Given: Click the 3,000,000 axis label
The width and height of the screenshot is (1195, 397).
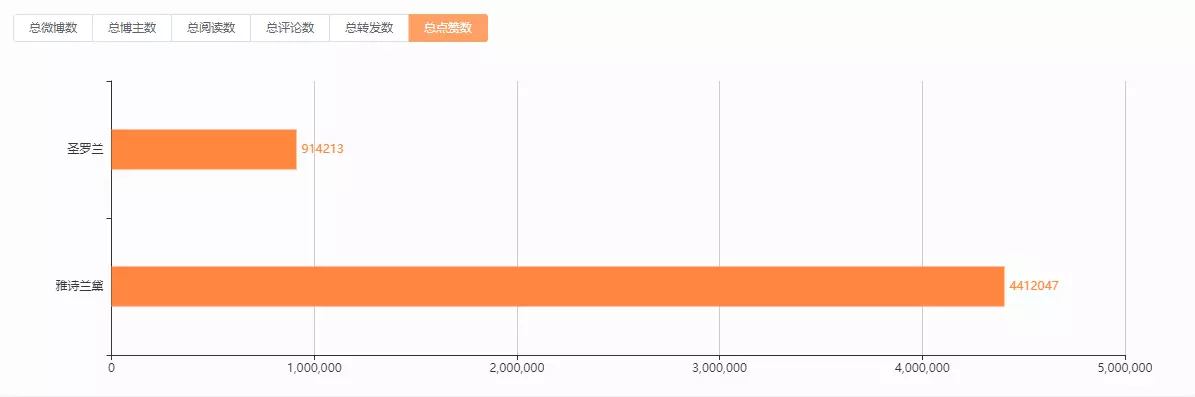Looking at the screenshot, I should [719, 368].
